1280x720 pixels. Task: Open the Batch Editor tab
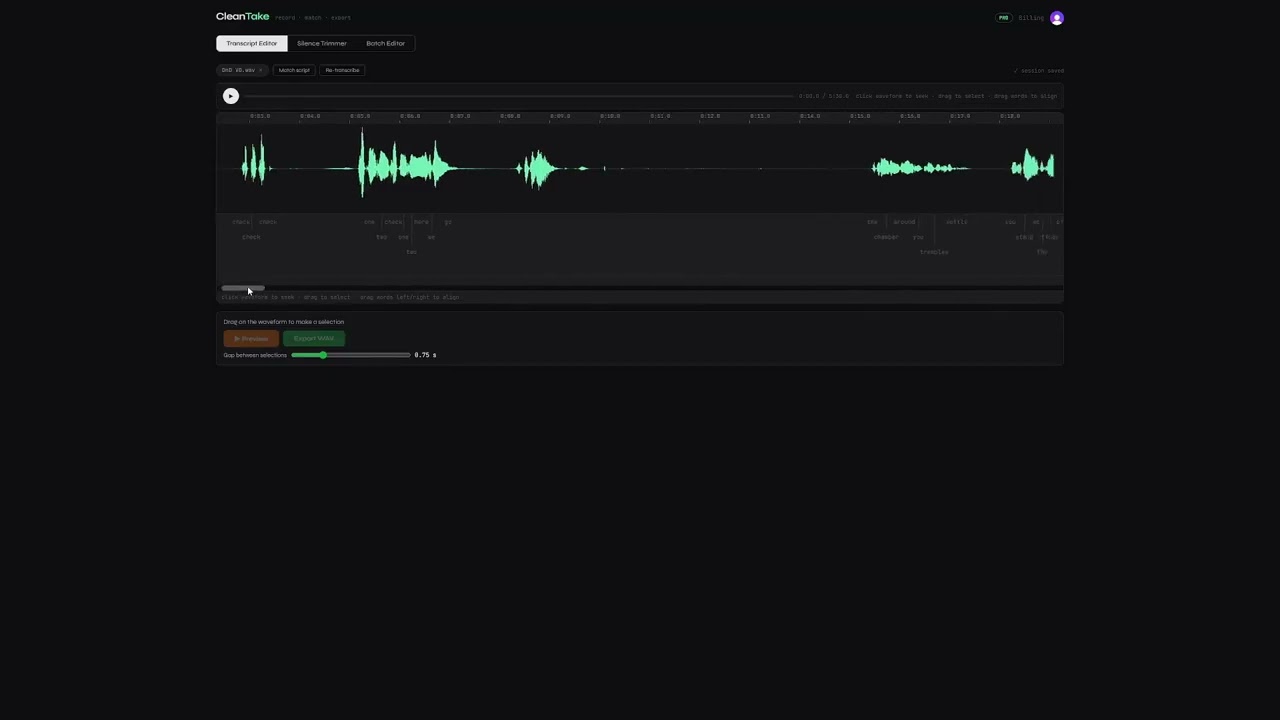385,43
